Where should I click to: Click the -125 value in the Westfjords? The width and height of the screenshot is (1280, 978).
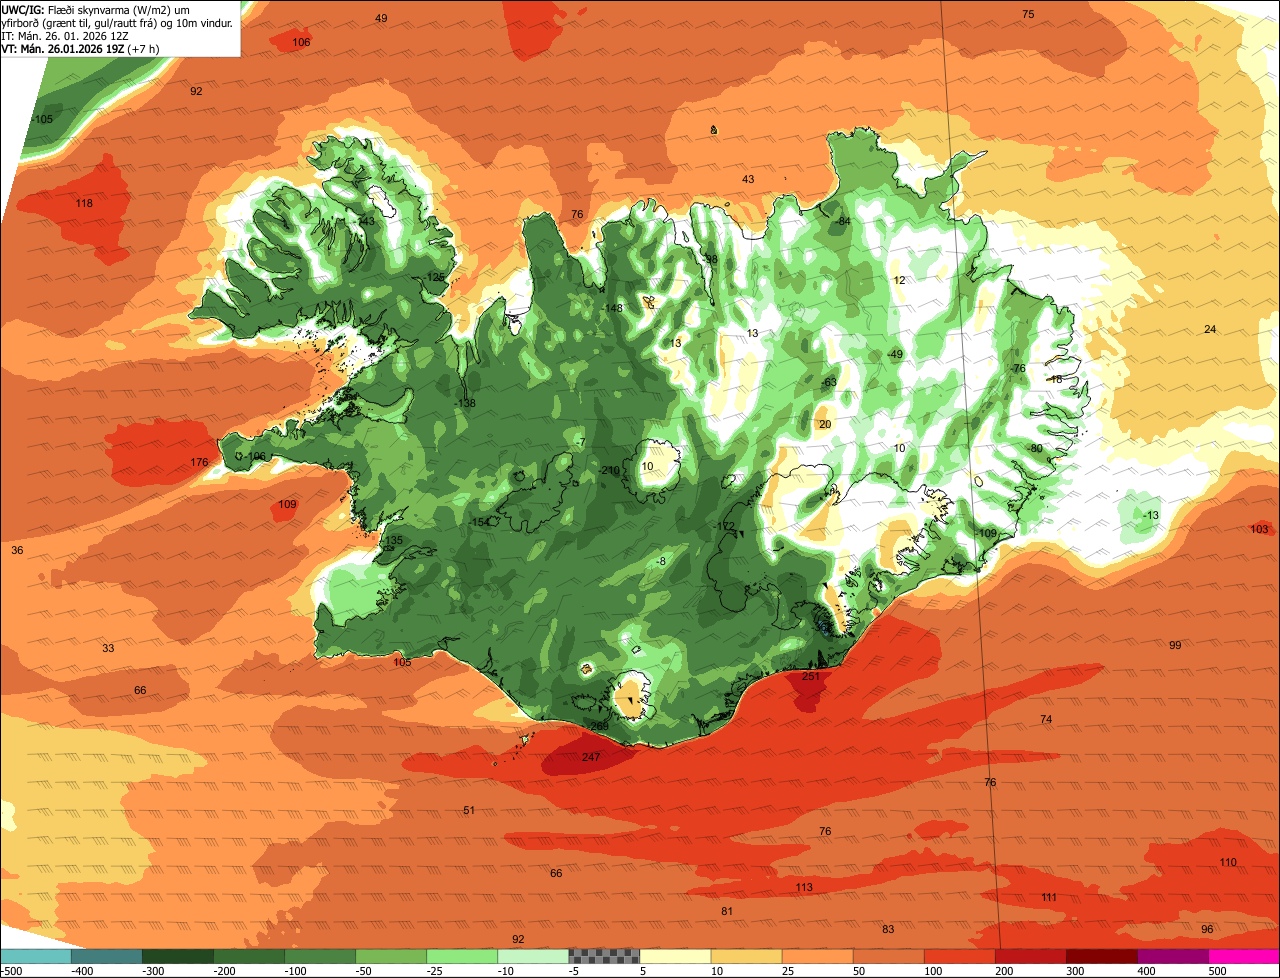point(434,278)
